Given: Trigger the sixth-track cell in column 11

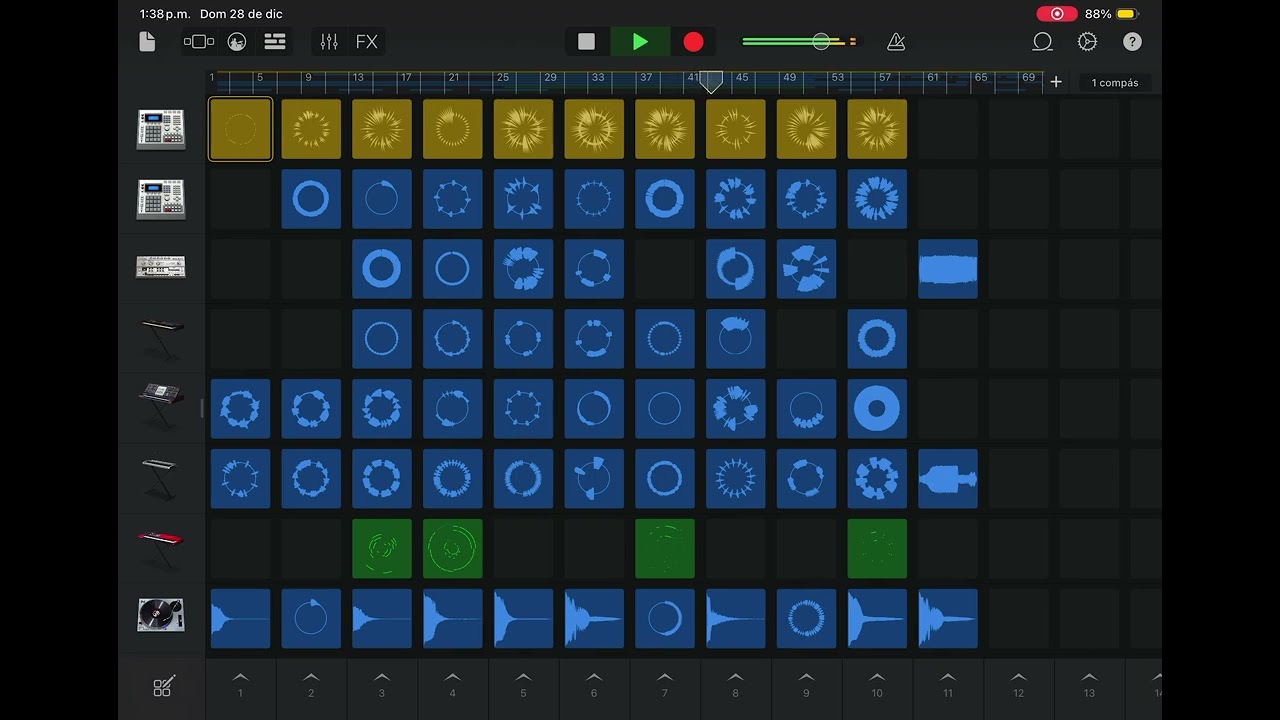Looking at the screenshot, I should 948,478.
